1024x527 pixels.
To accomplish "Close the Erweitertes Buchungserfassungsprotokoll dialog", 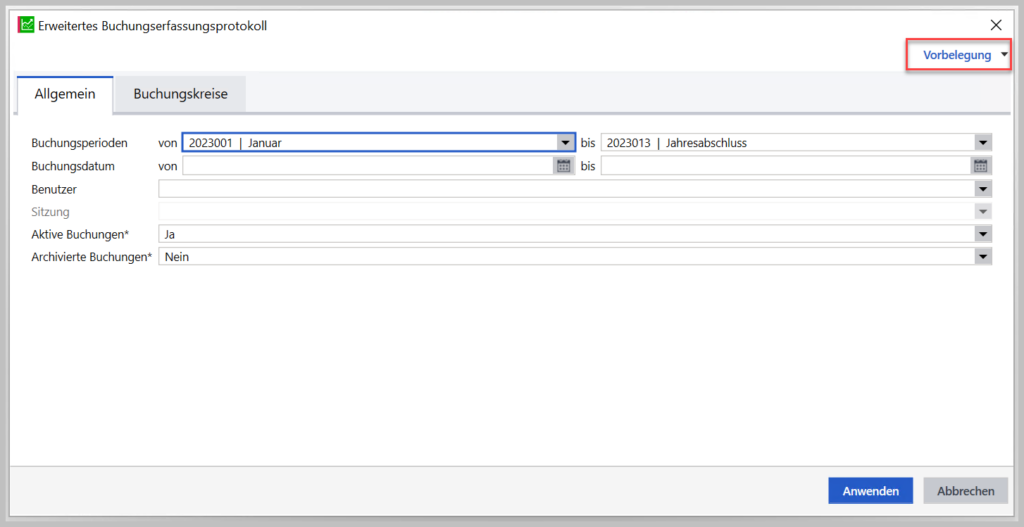I will [995, 25].
